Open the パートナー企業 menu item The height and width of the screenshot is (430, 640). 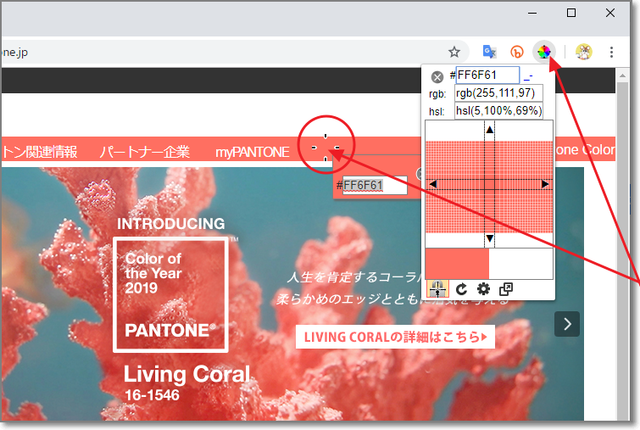click(144, 152)
